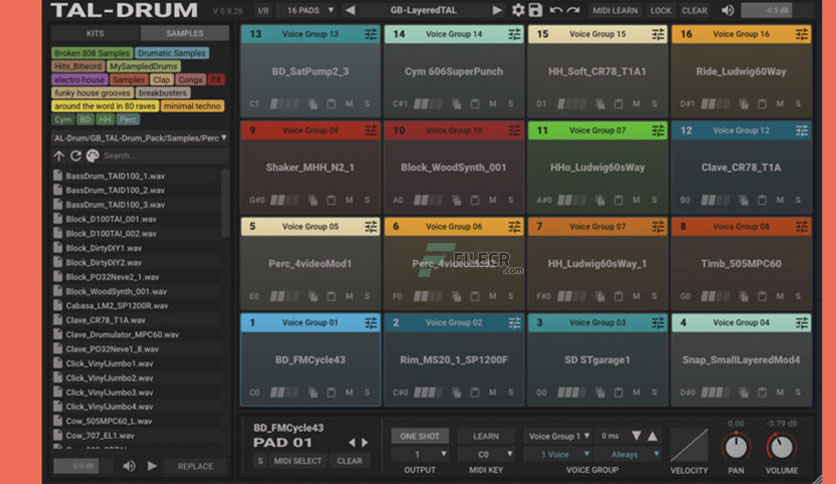Open the settings gear in top bar
Viewport: 836px width, 484px height.
pyautogui.click(x=518, y=10)
